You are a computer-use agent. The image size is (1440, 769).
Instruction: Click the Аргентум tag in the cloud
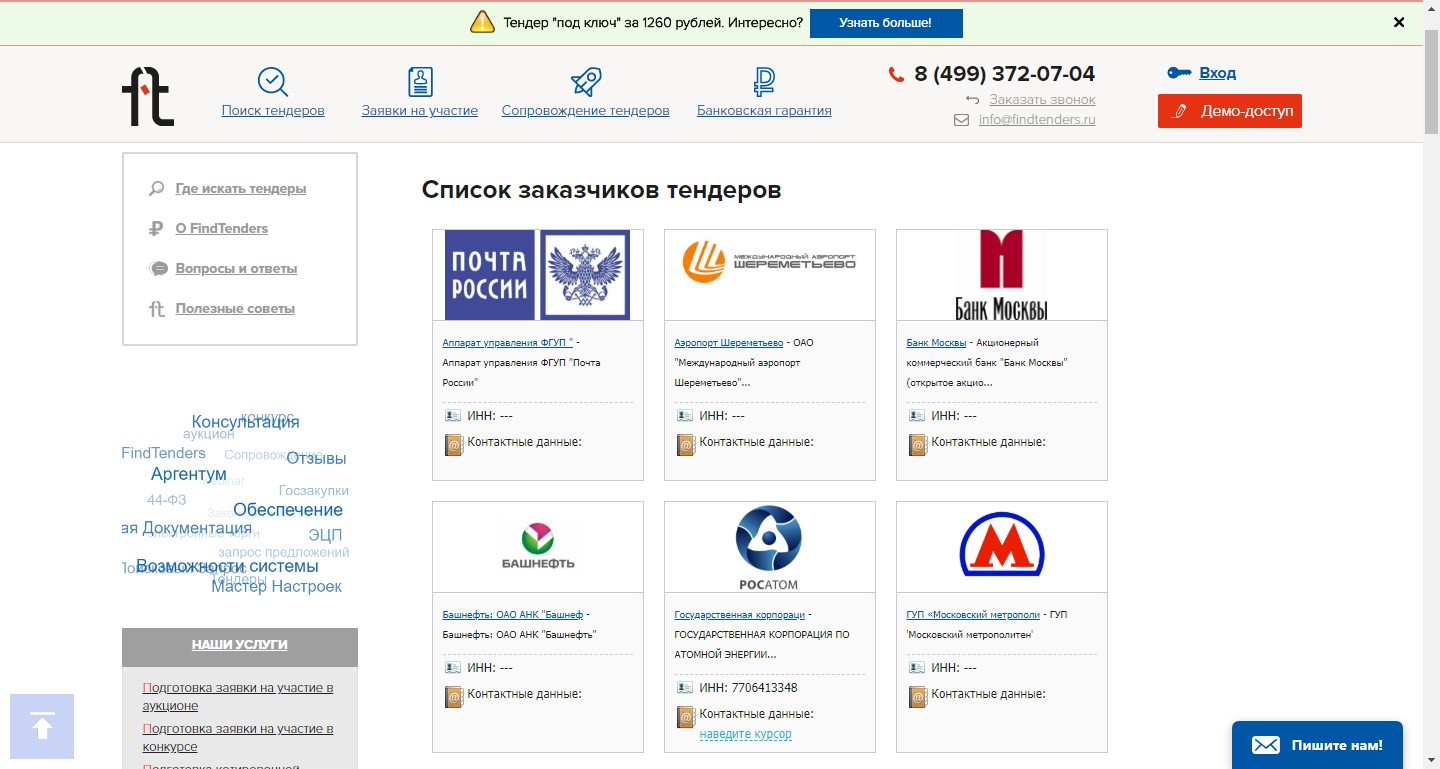(189, 474)
